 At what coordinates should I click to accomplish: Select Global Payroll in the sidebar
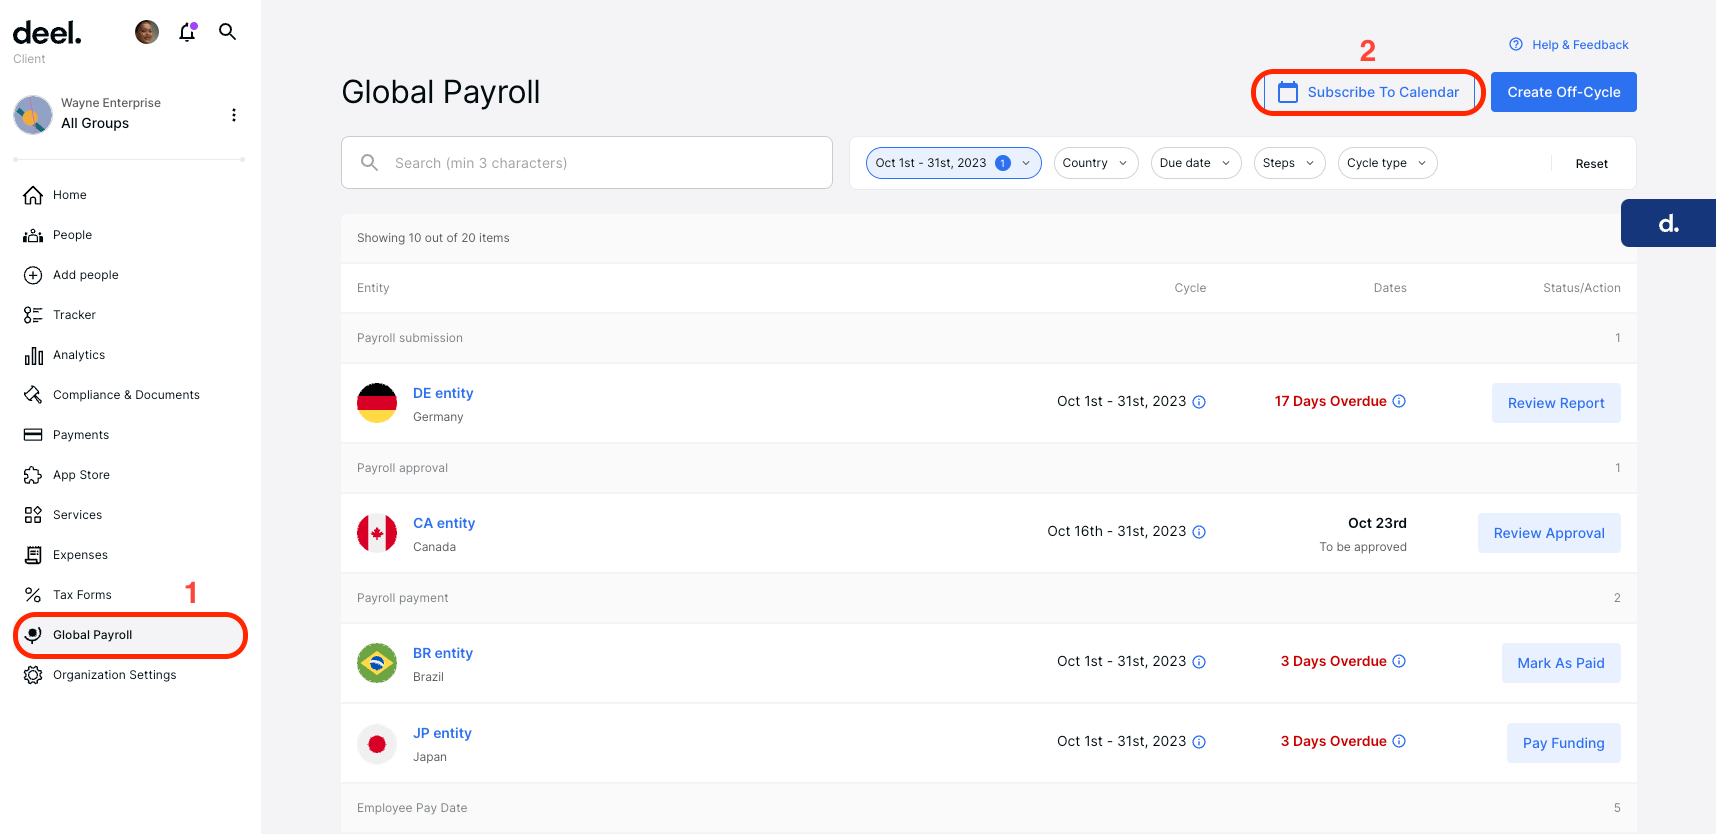pos(129,635)
